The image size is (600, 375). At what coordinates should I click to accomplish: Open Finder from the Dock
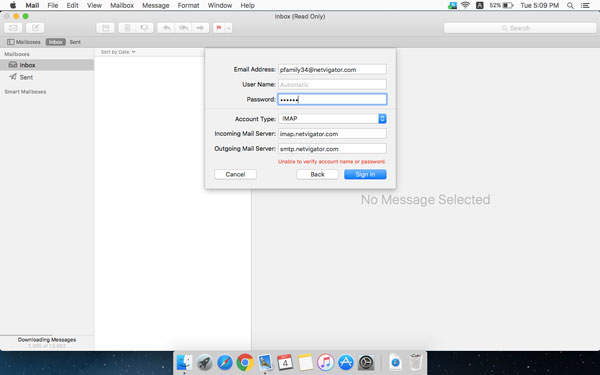pos(184,362)
